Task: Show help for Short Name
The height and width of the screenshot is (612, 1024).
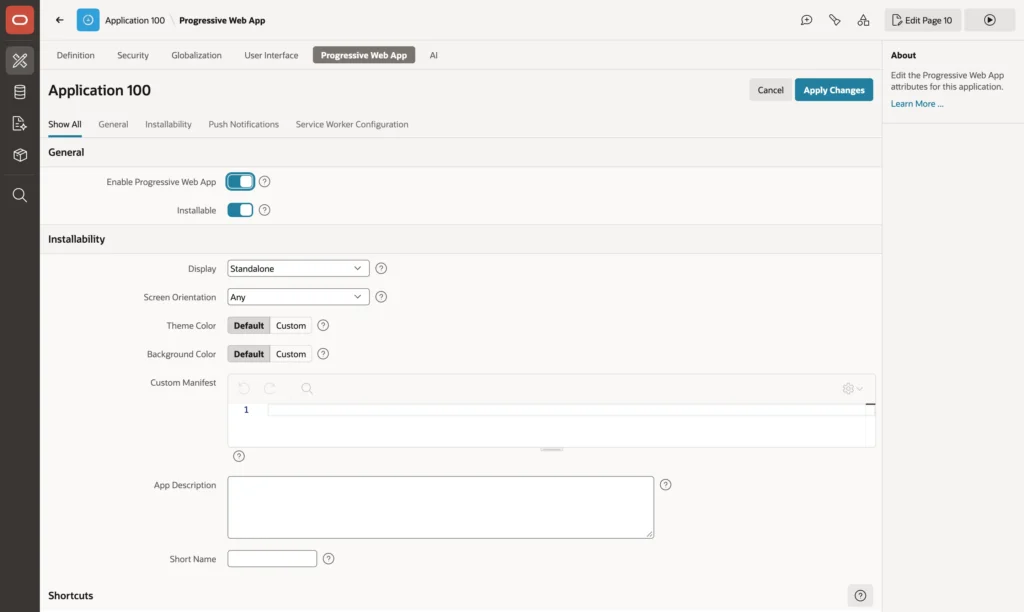Action: click(x=328, y=559)
